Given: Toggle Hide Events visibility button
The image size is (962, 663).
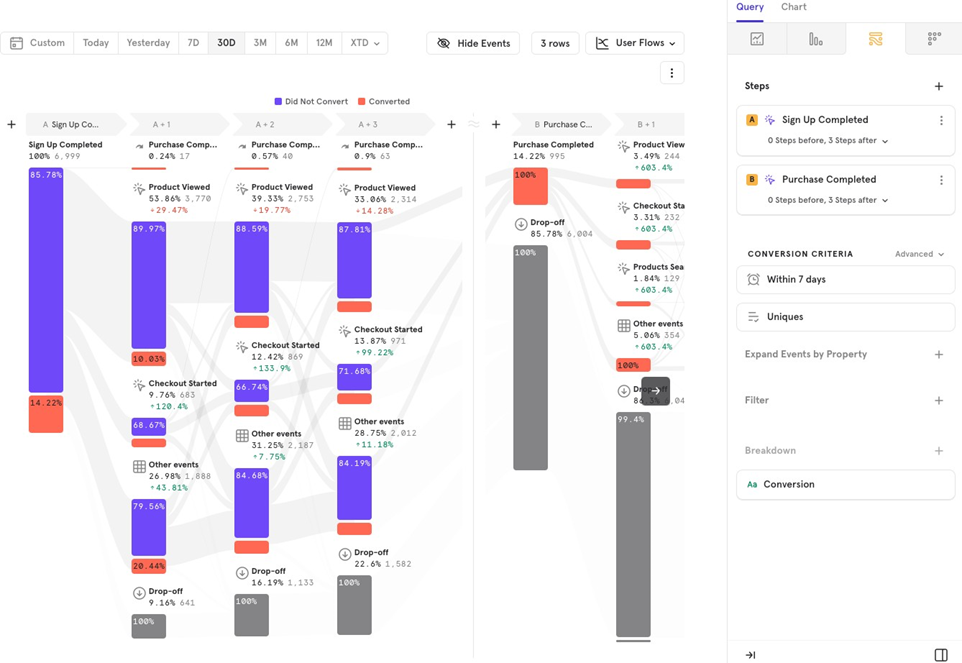Looking at the screenshot, I should coord(474,43).
